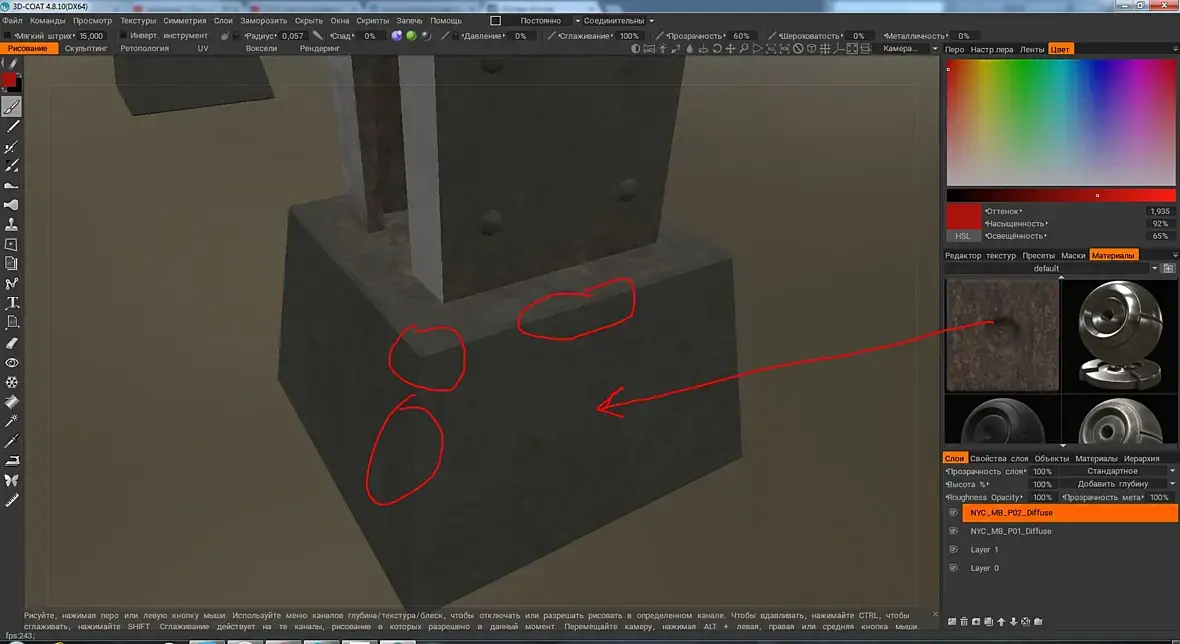The height and width of the screenshot is (644, 1180).
Task: Switch to the Ретопология tab
Action: [144, 48]
